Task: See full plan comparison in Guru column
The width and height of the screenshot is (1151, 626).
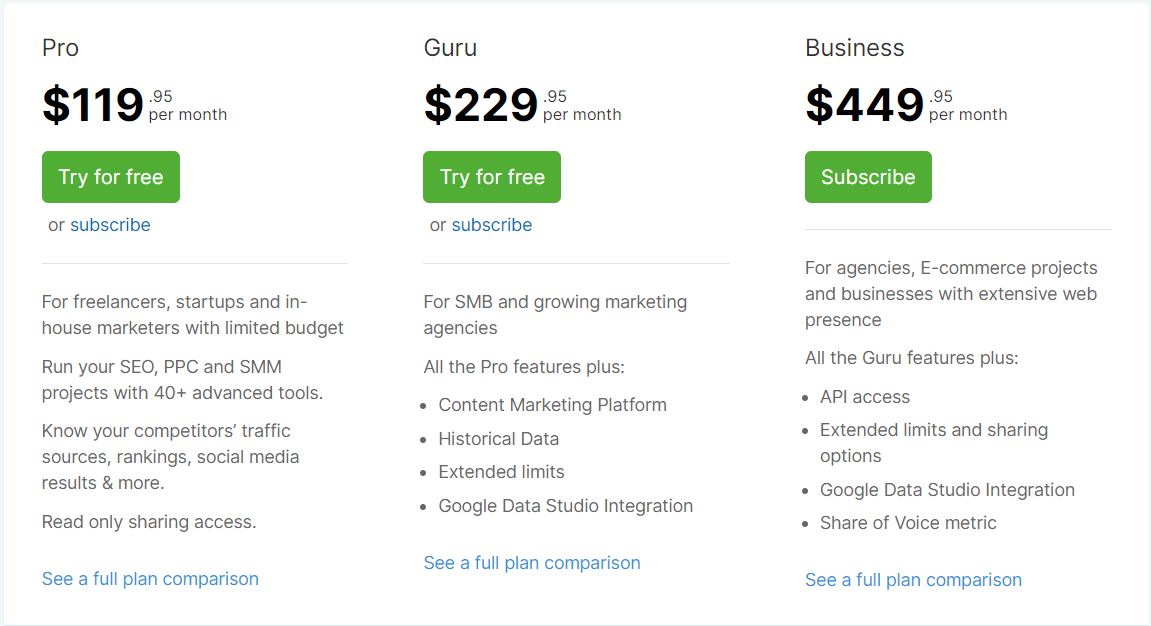Action: tap(532, 563)
